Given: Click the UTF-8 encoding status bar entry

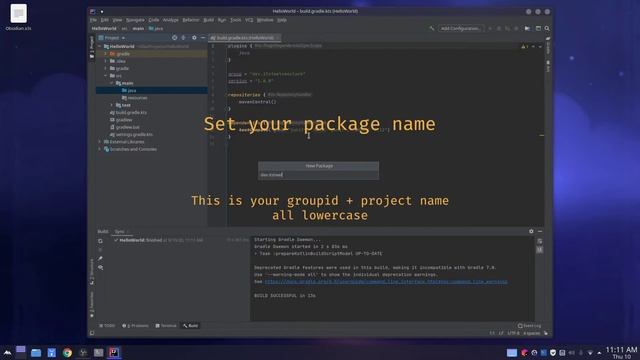Looking at the screenshot, I should coord(513,333).
